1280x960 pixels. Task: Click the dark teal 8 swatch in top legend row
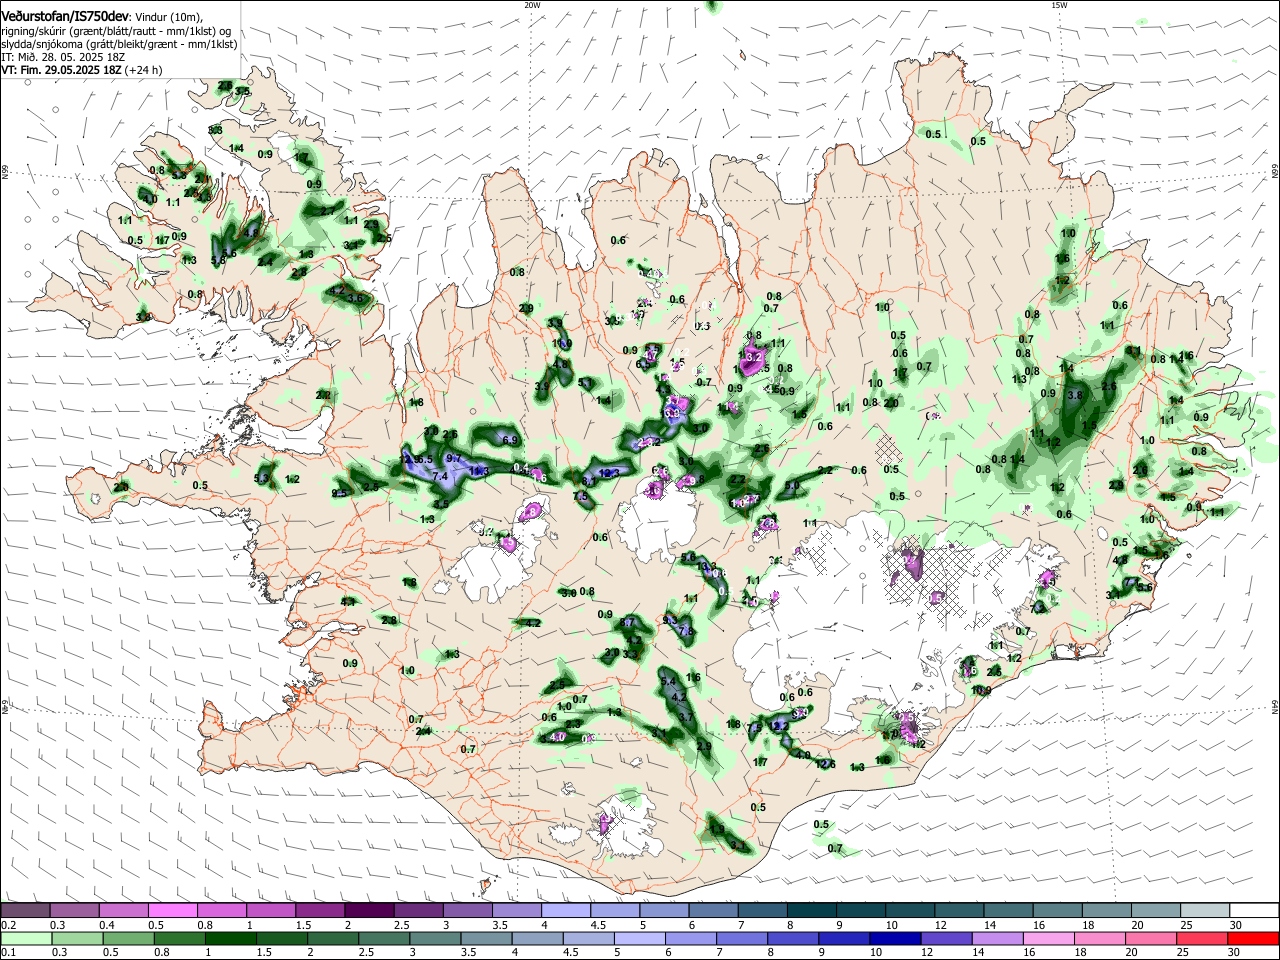812,910
